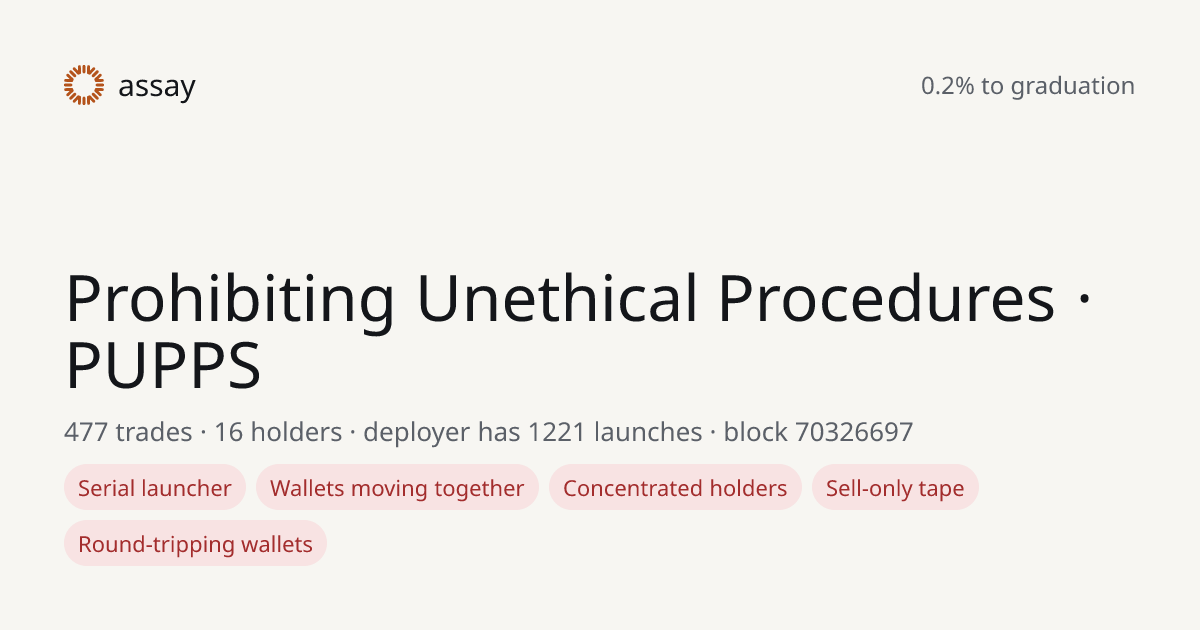Choose the Round-tripping wallets tag
The width and height of the screenshot is (1200, 630).
[195, 544]
